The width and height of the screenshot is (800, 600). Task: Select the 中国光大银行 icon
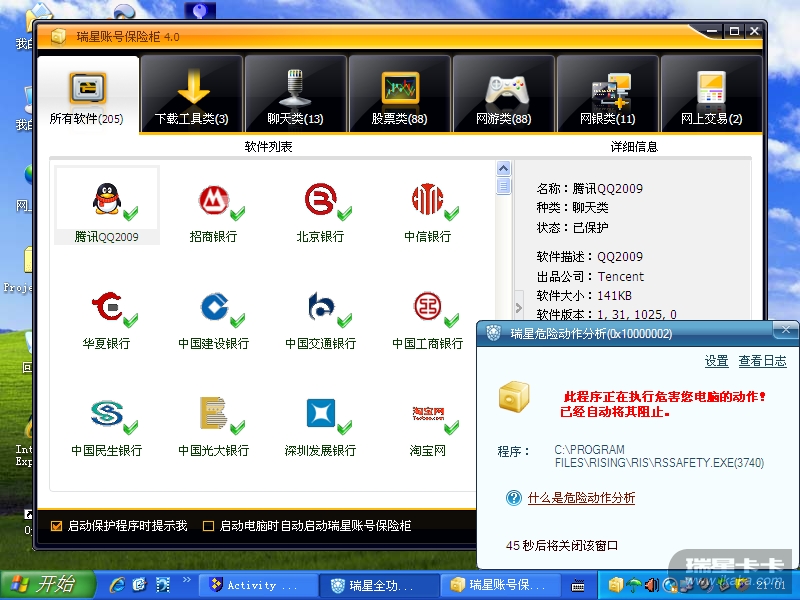(213, 412)
